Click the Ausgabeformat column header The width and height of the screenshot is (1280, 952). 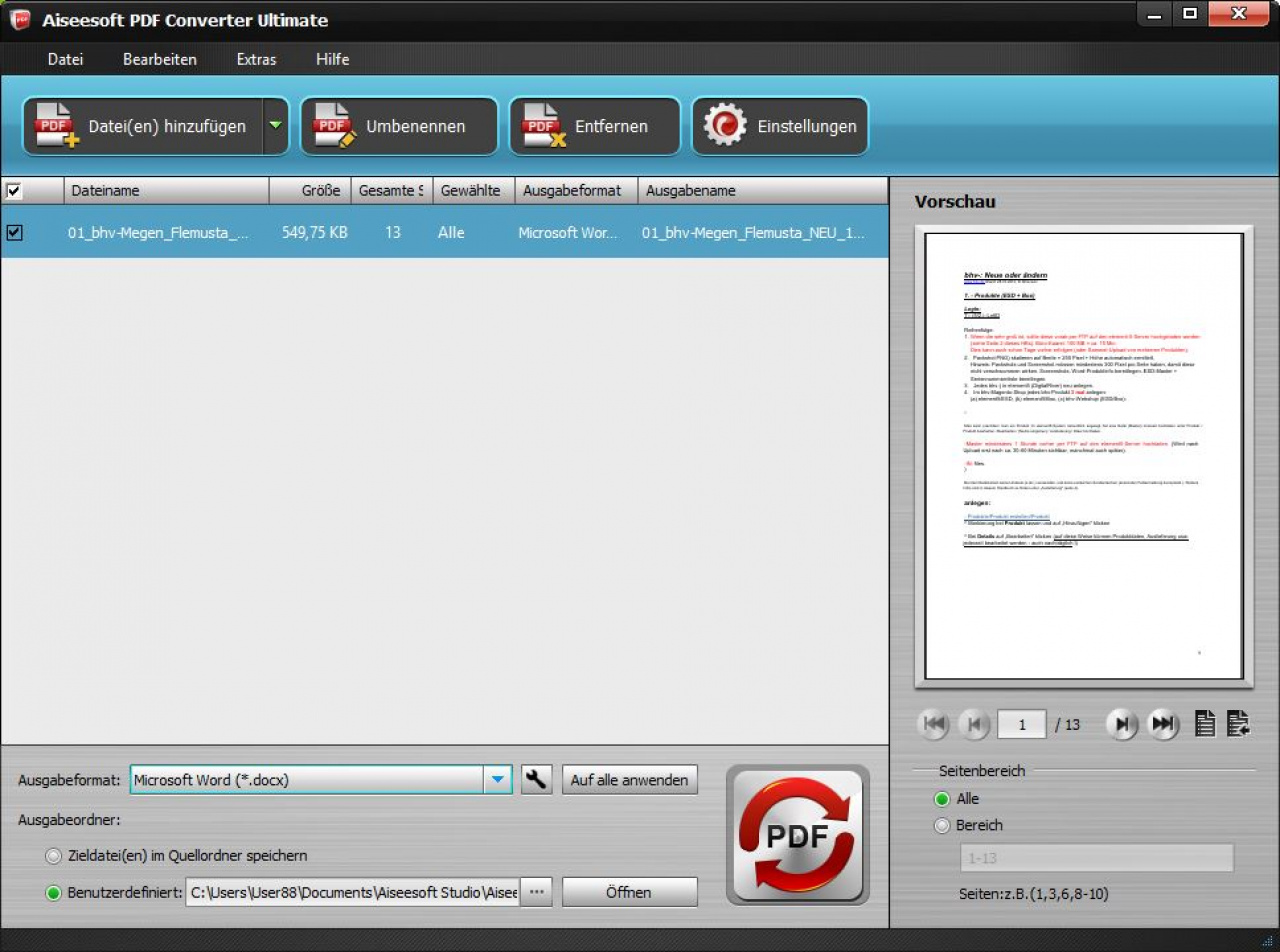[576, 190]
